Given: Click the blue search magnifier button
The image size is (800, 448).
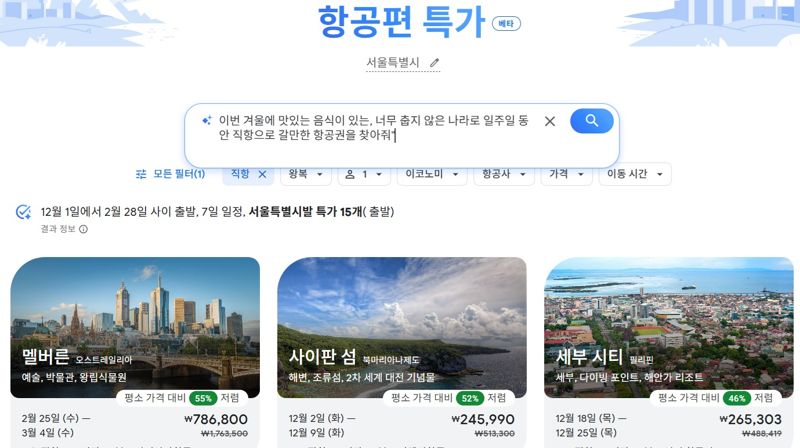Looking at the screenshot, I should tap(591, 121).
